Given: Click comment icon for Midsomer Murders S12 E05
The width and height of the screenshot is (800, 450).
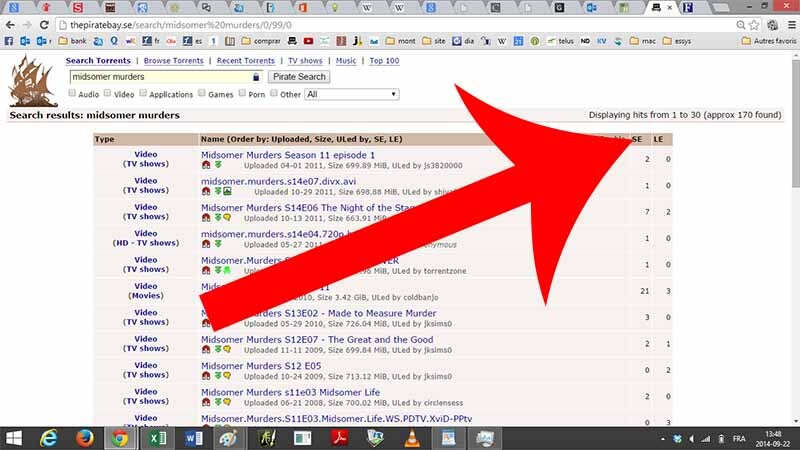Looking at the screenshot, I should (x=227, y=376).
